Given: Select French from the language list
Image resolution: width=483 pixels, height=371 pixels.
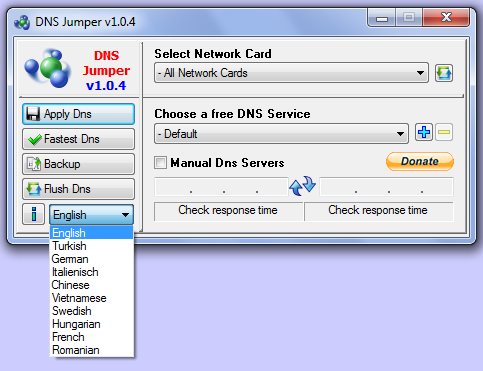Looking at the screenshot, I should pyautogui.click(x=91, y=337).
